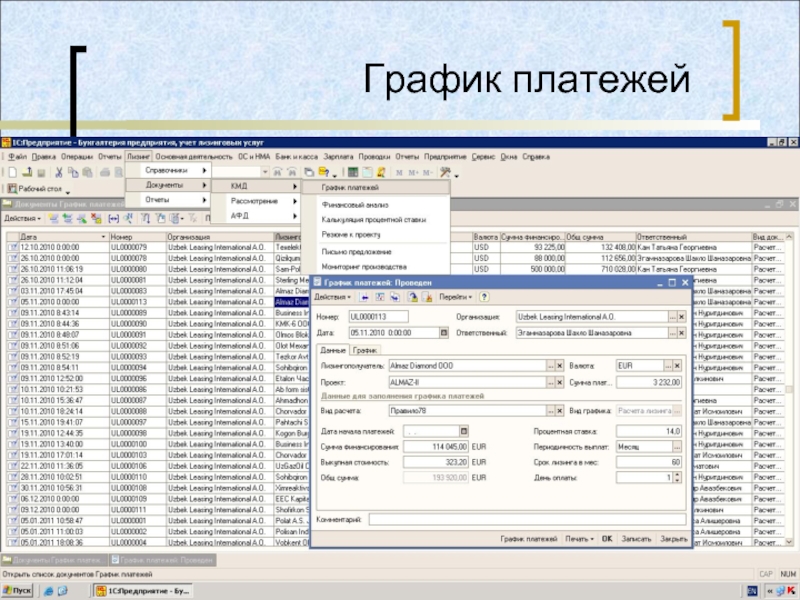Click the OK button in dialog
This screenshot has width=800, height=600.
point(607,539)
